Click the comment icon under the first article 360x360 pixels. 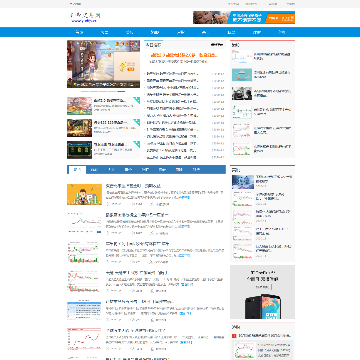point(132,204)
